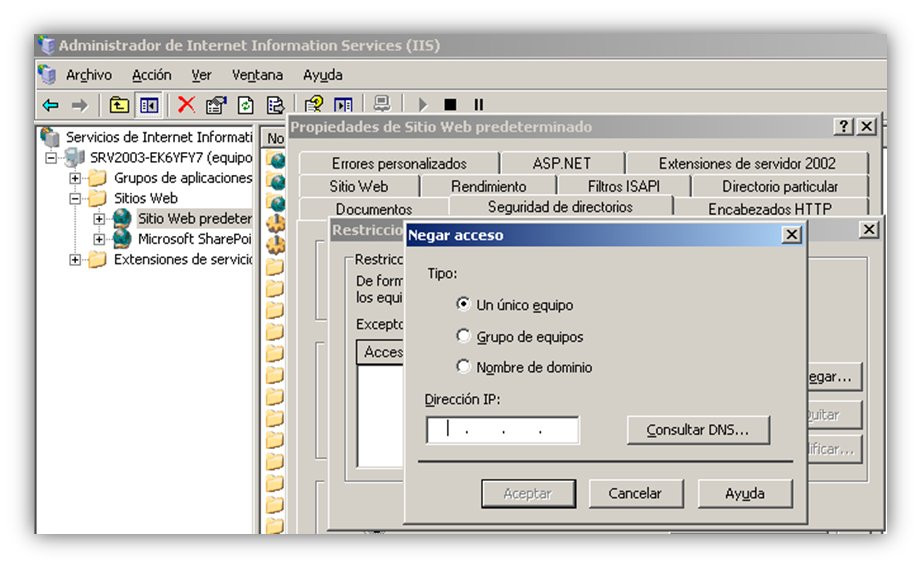Image resolution: width=921 pixels, height=568 pixels.
Task: Collapse the SRV2003-EK6YFY7 tree node
Action: point(52,157)
